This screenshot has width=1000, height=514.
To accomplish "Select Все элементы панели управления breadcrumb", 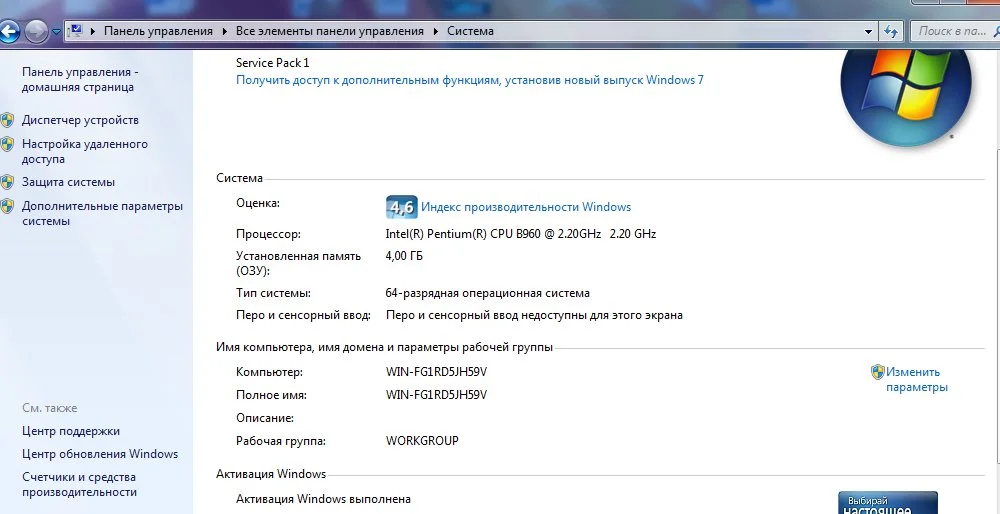I will coord(330,31).
